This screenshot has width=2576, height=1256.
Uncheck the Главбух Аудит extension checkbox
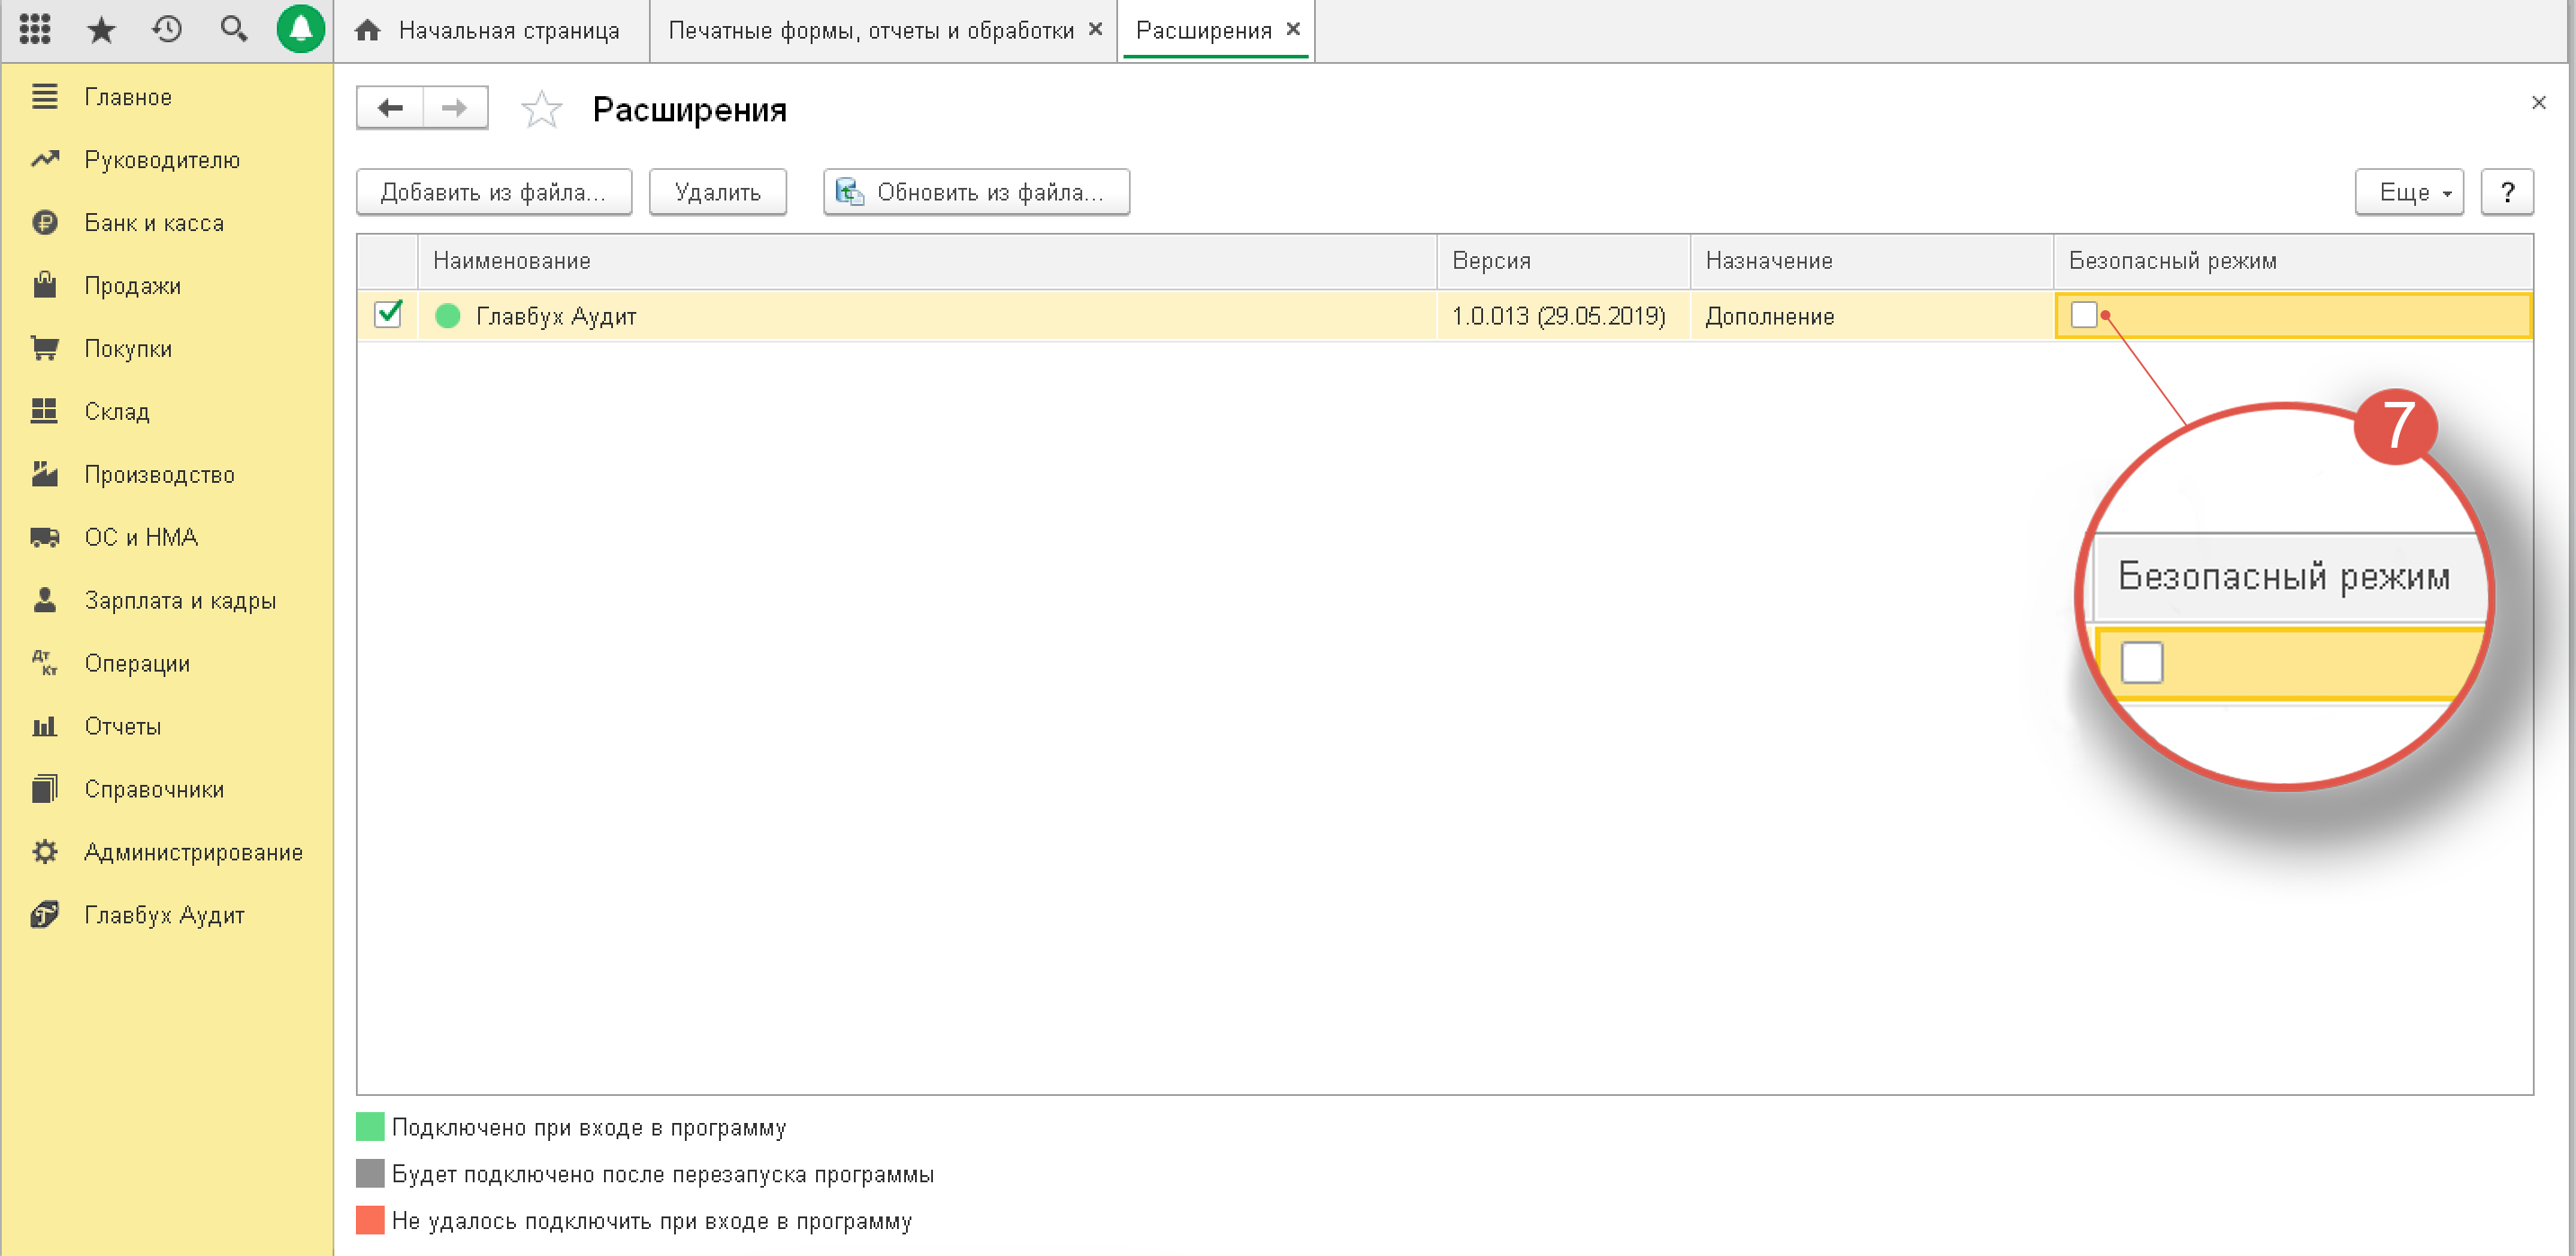[388, 315]
